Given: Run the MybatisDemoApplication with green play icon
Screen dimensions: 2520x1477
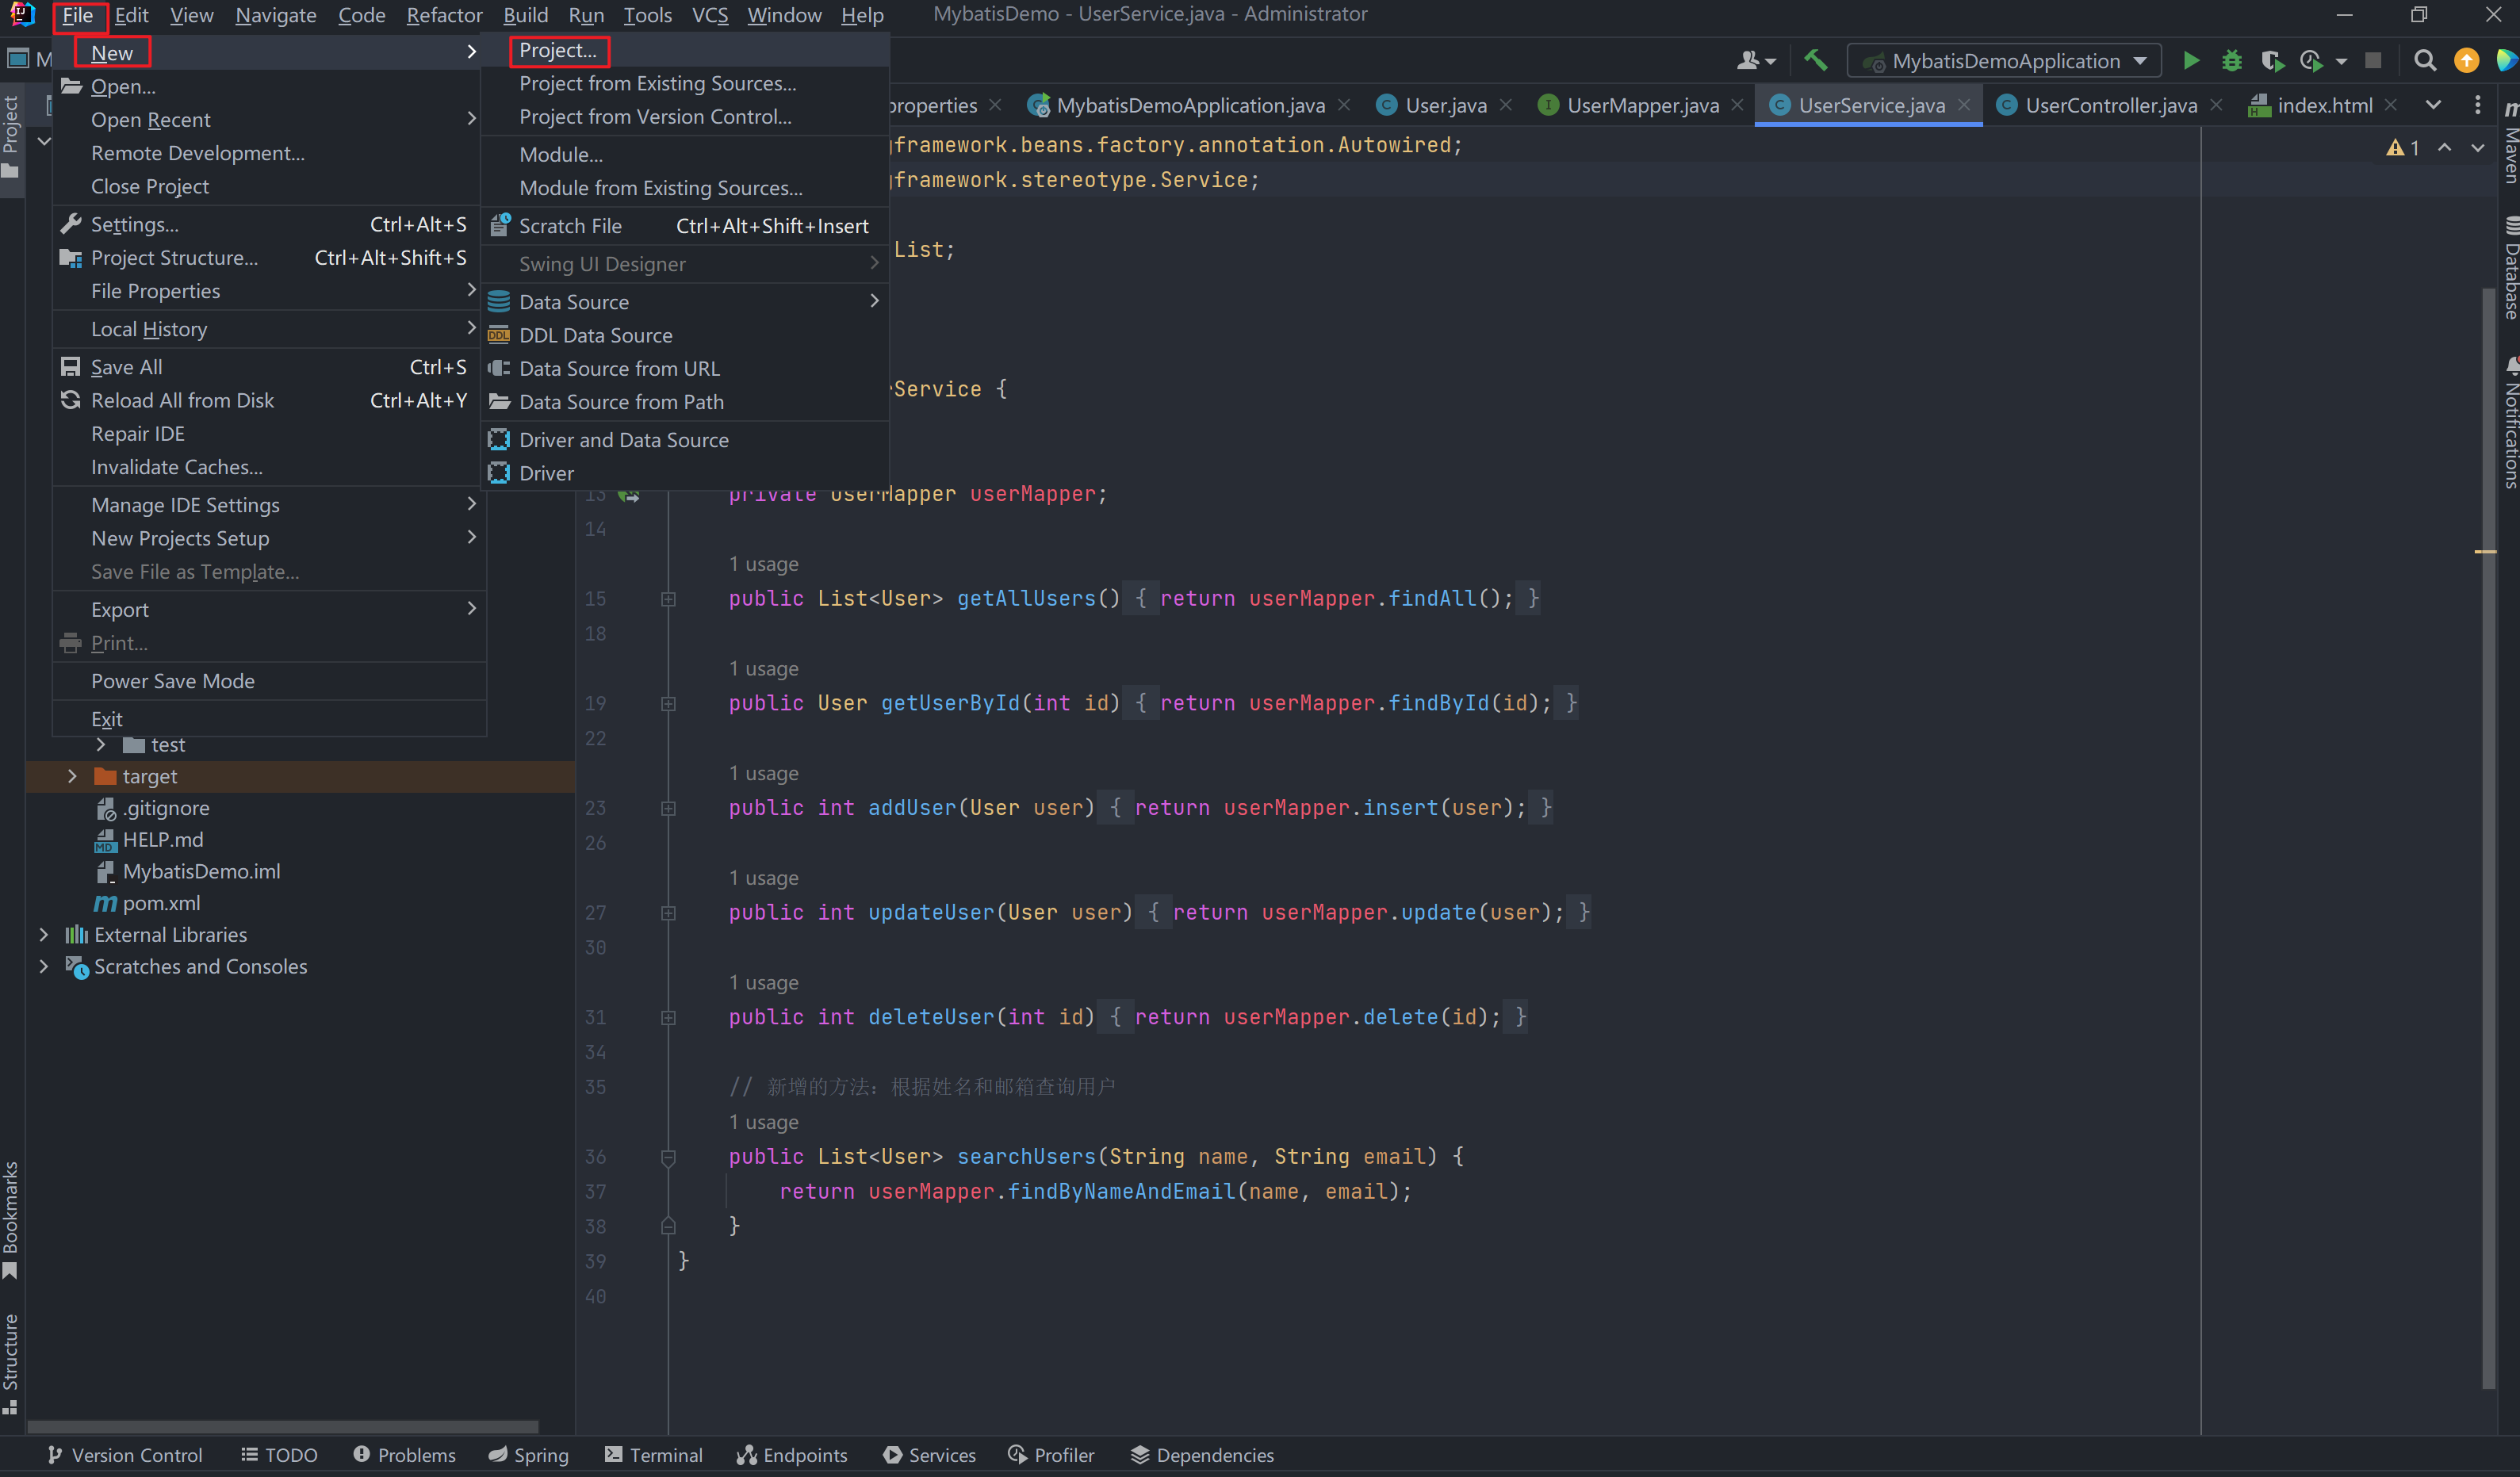Looking at the screenshot, I should [x=2190, y=60].
